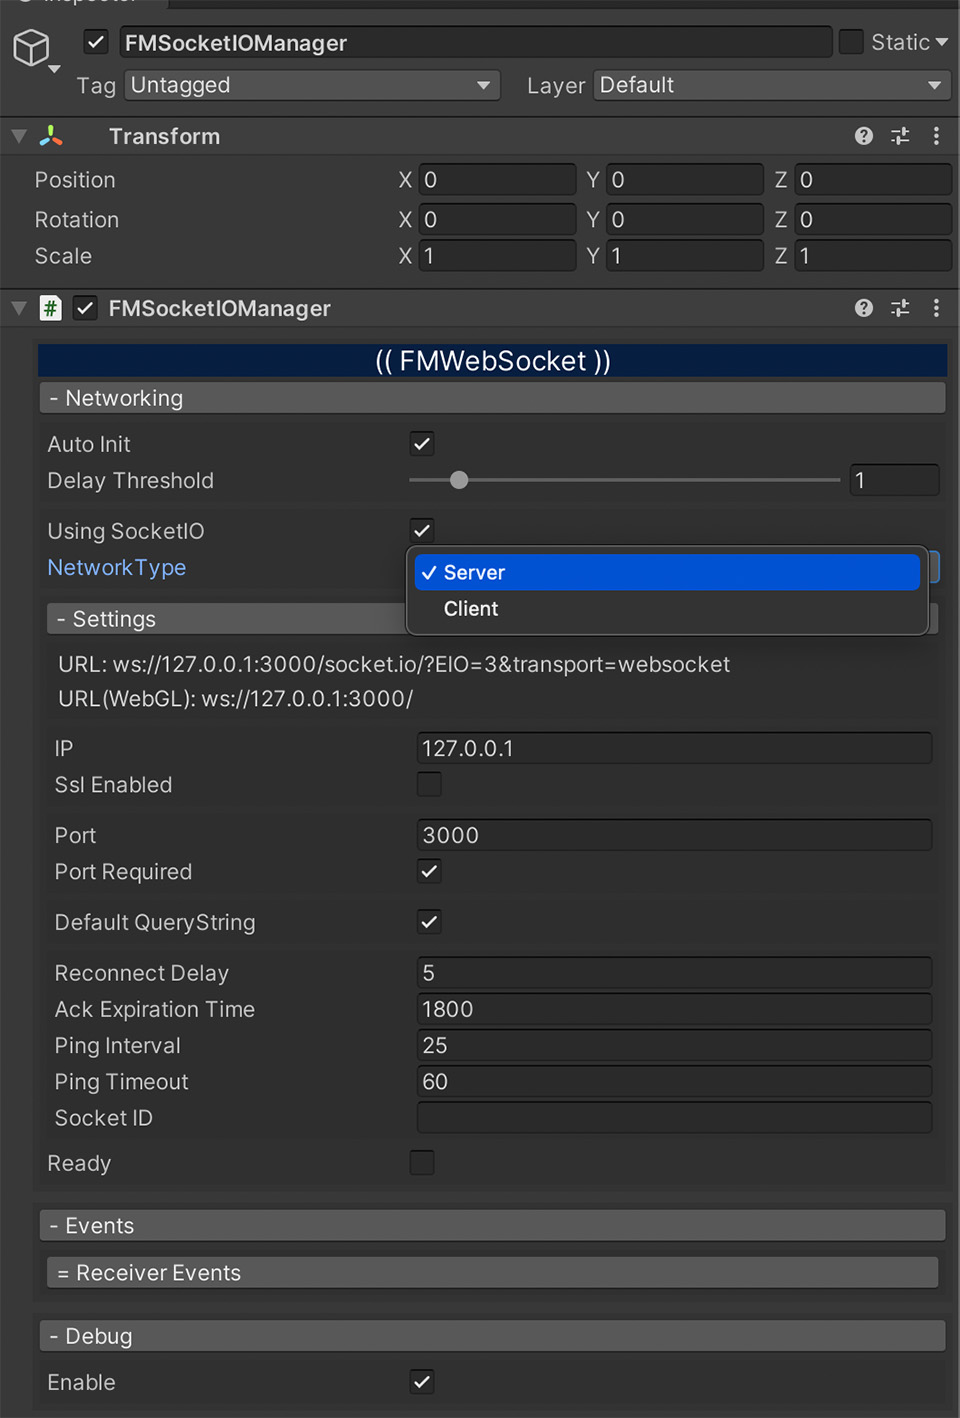Open FMSocketIOManager help reference icon

point(864,308)
